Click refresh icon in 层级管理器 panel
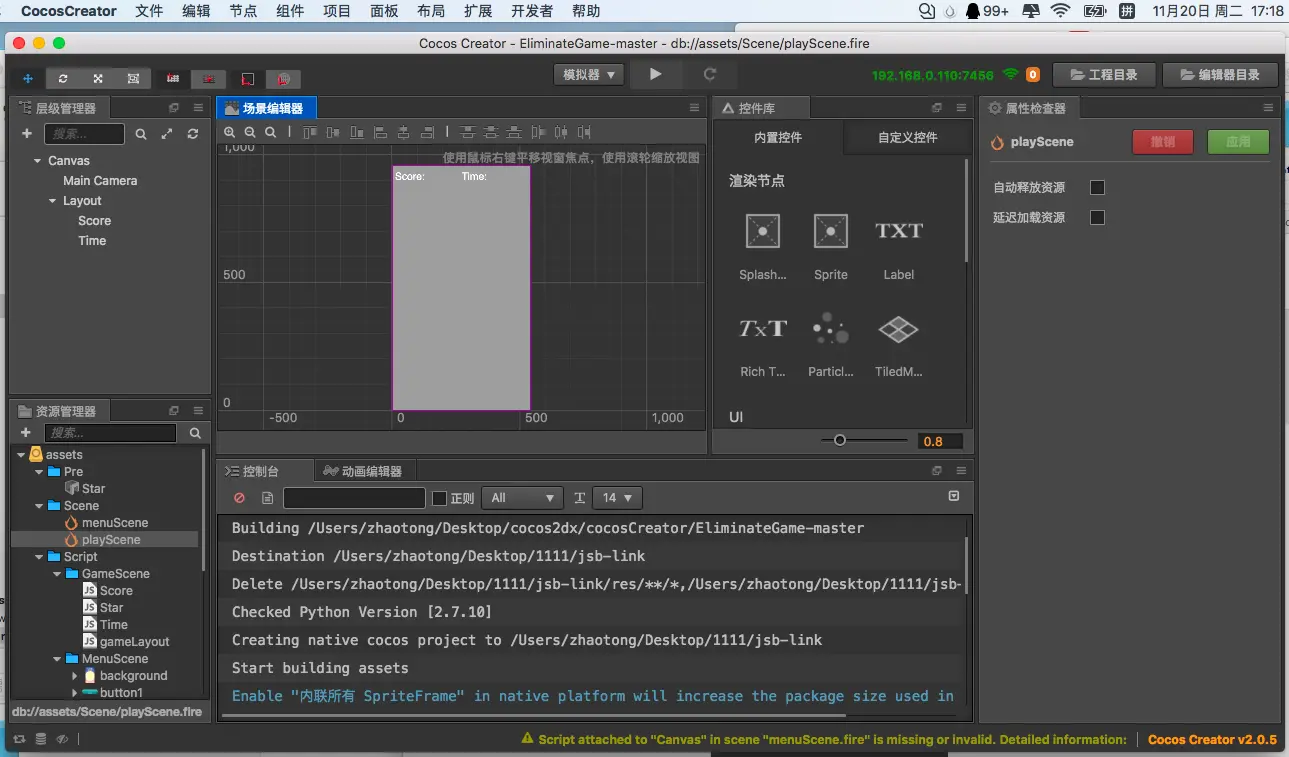The width and height of the screenshot is (1289, 757). click(193, 134)
